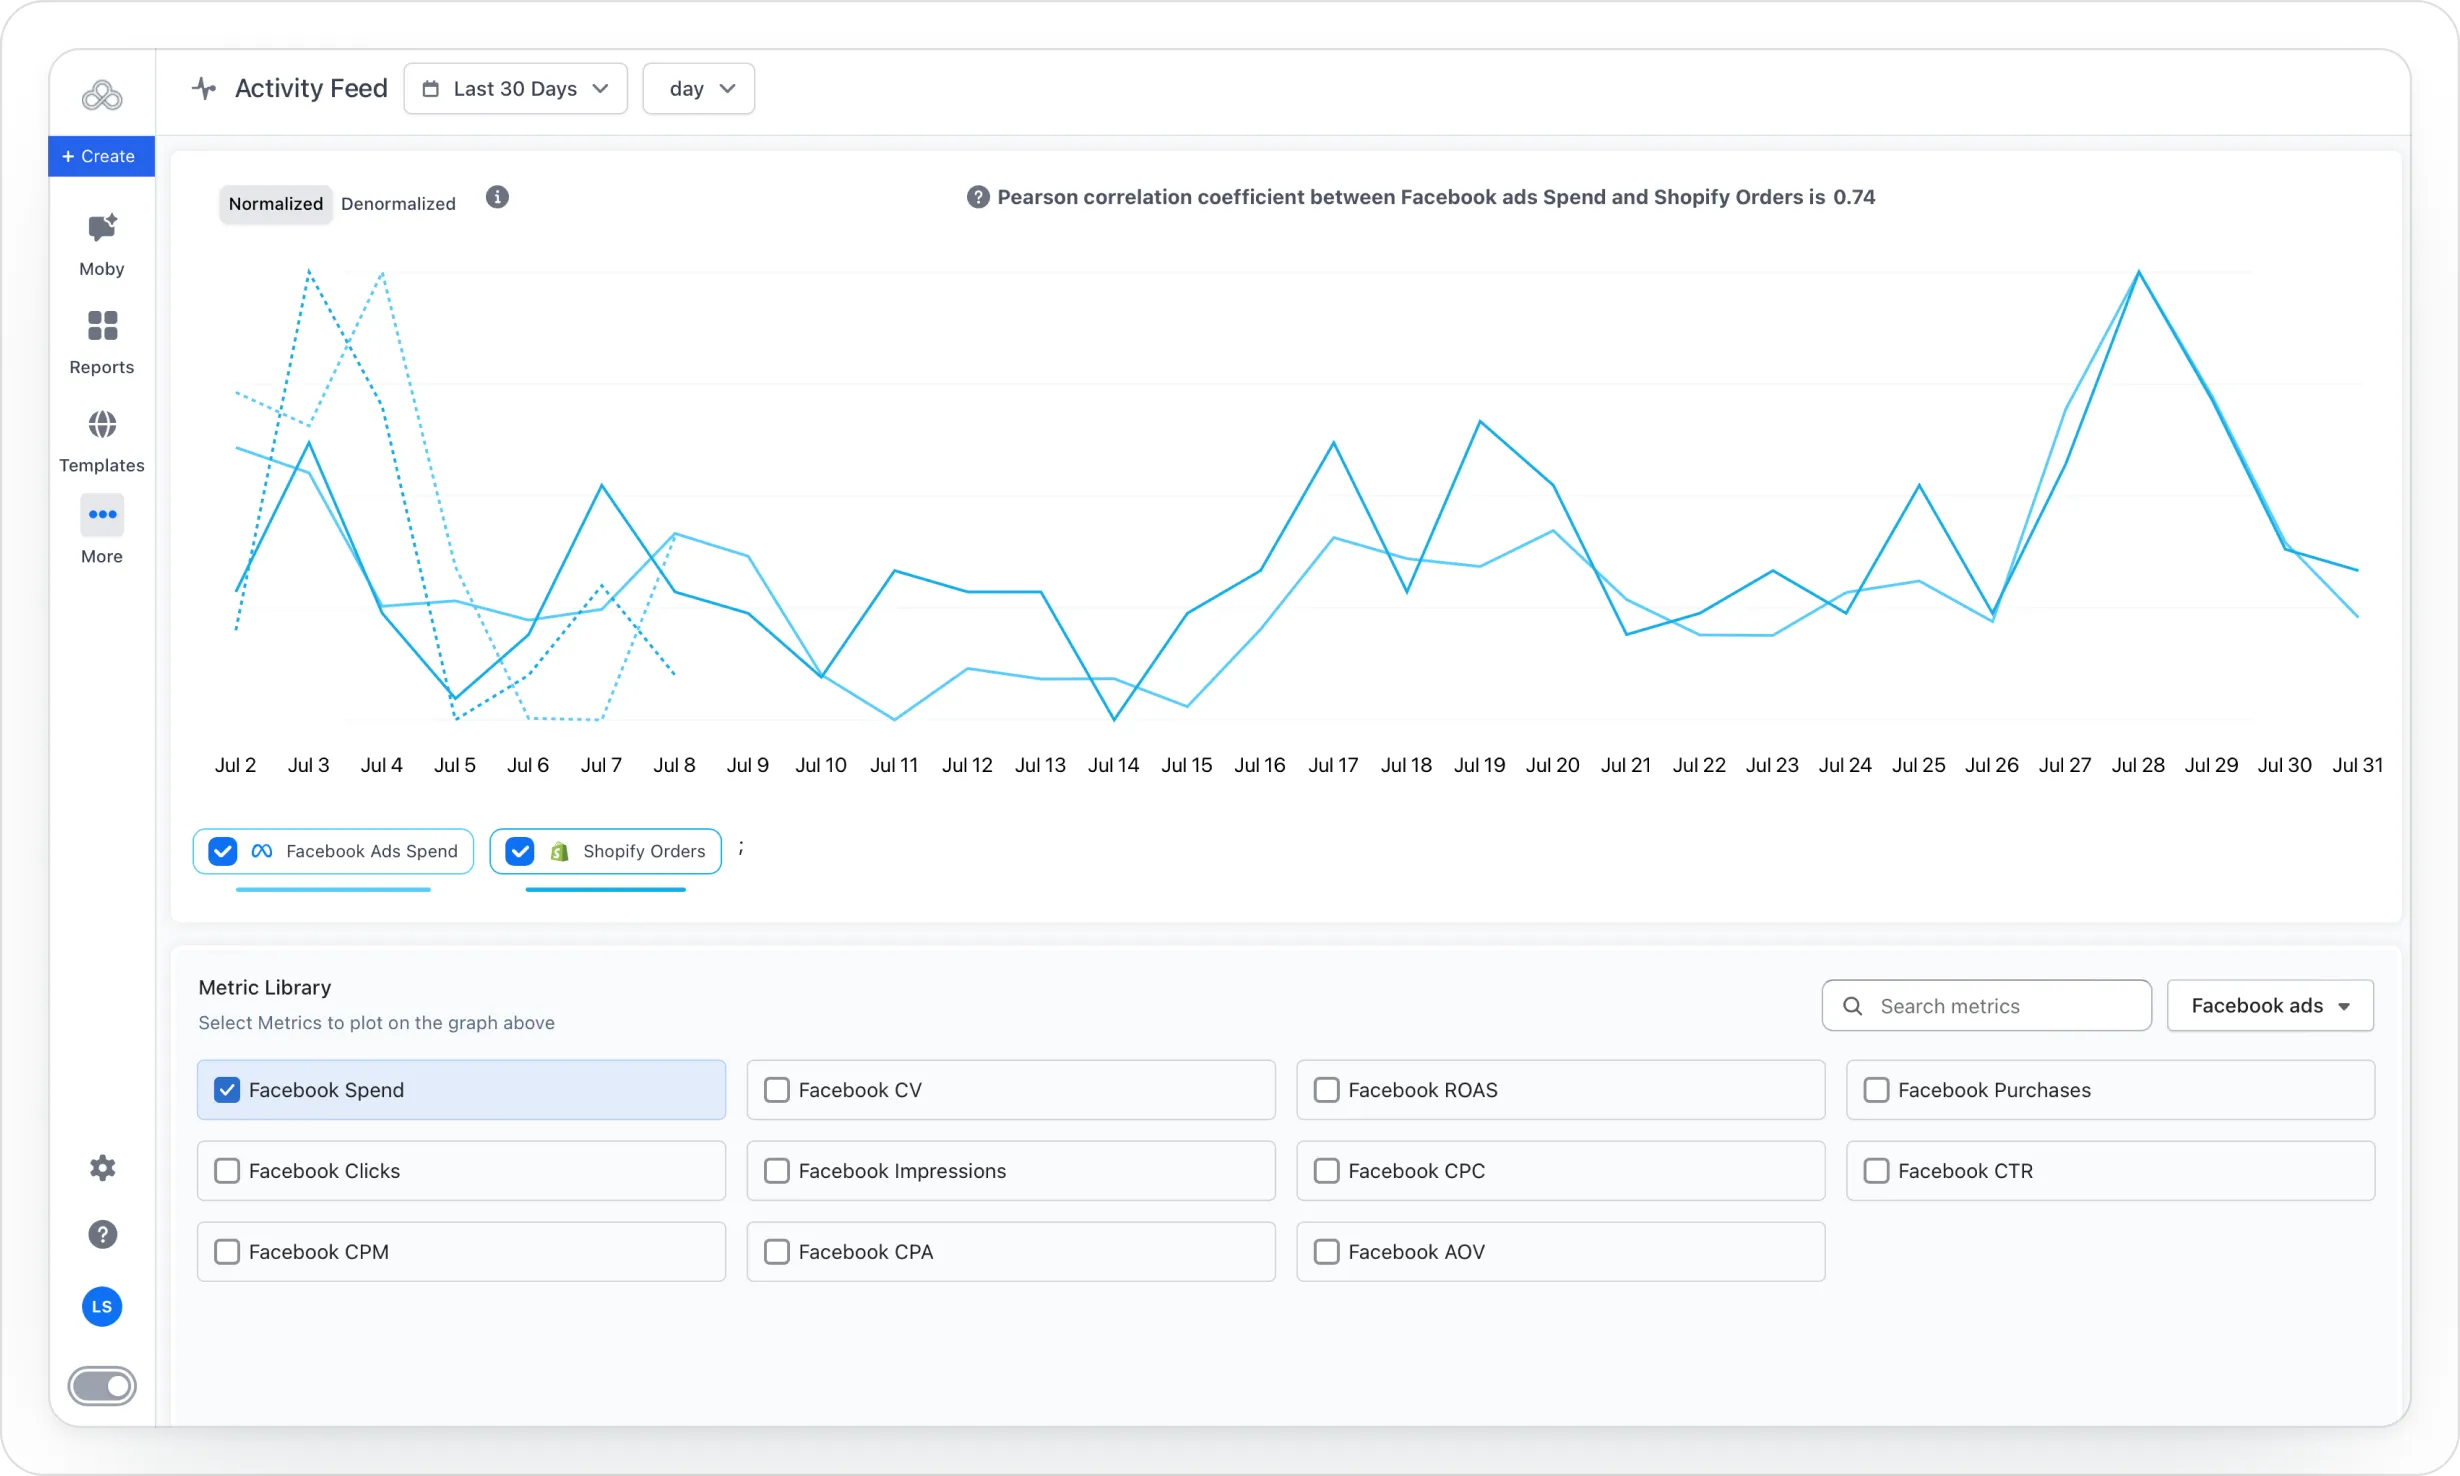Select the Normalized view tab
2460x1476 pixels.
tap(275, 204)
